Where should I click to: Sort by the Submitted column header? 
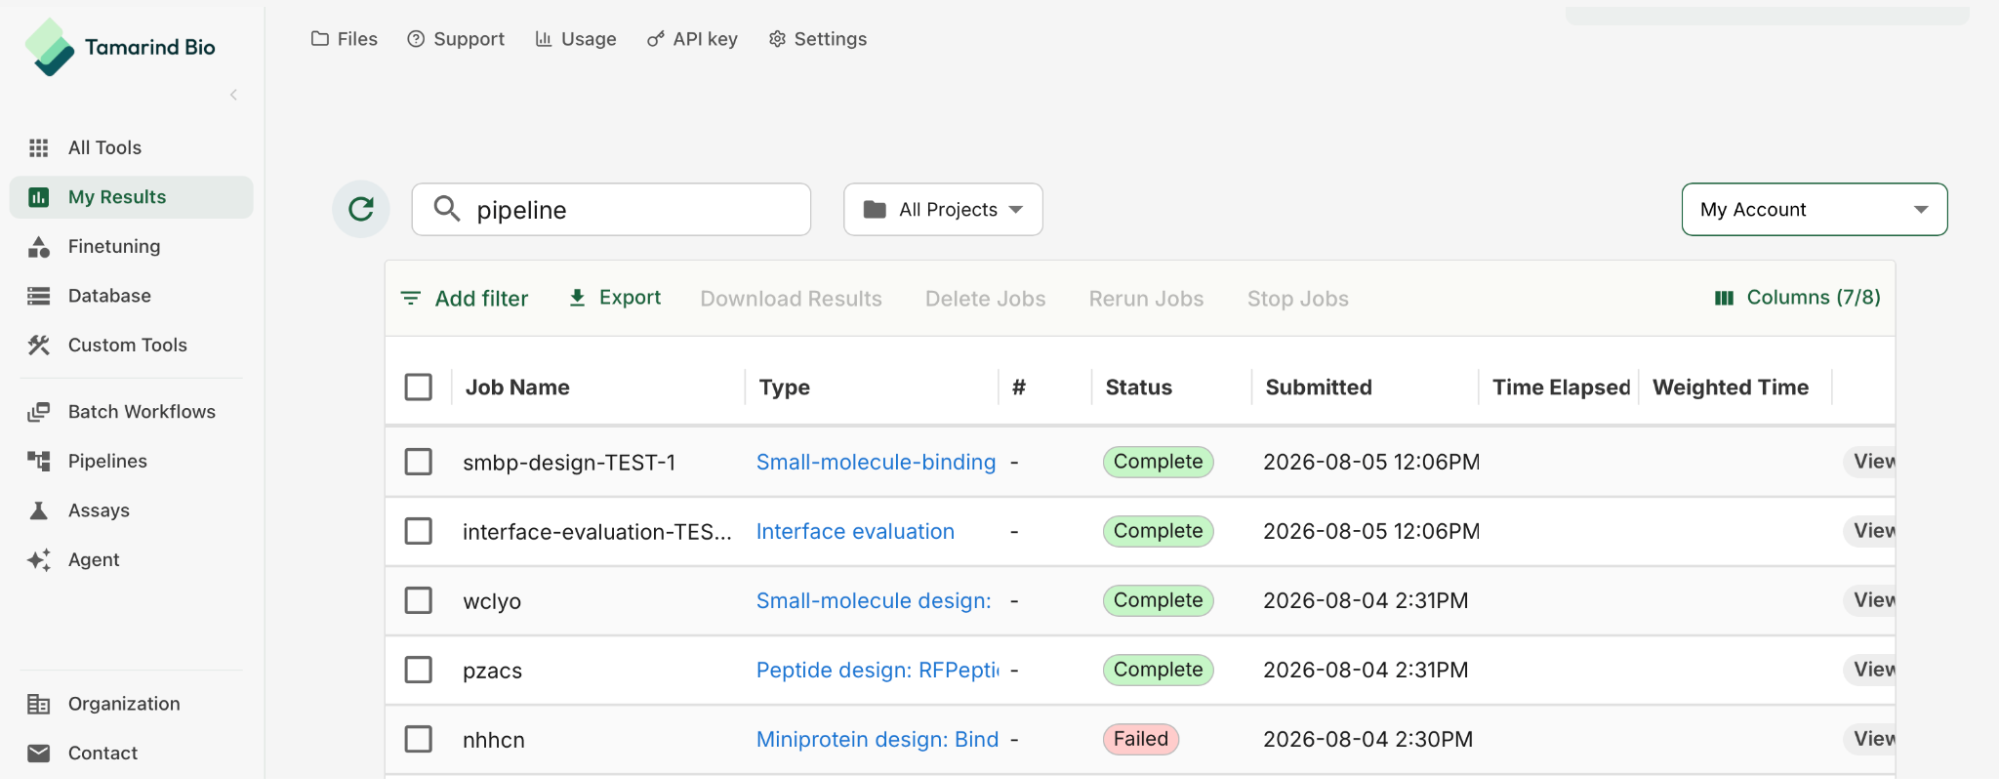click(x=1318, y=387)
